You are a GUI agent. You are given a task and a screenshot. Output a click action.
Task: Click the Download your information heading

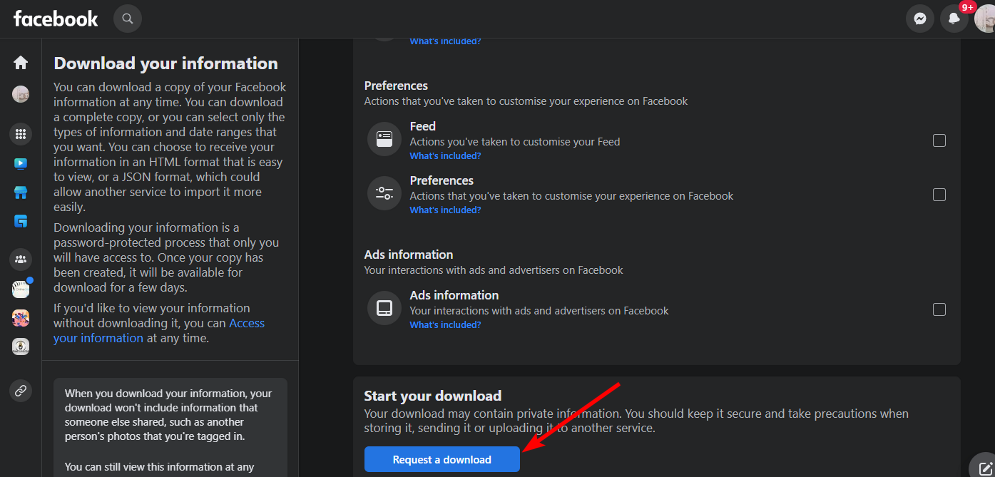click(166, 63)
